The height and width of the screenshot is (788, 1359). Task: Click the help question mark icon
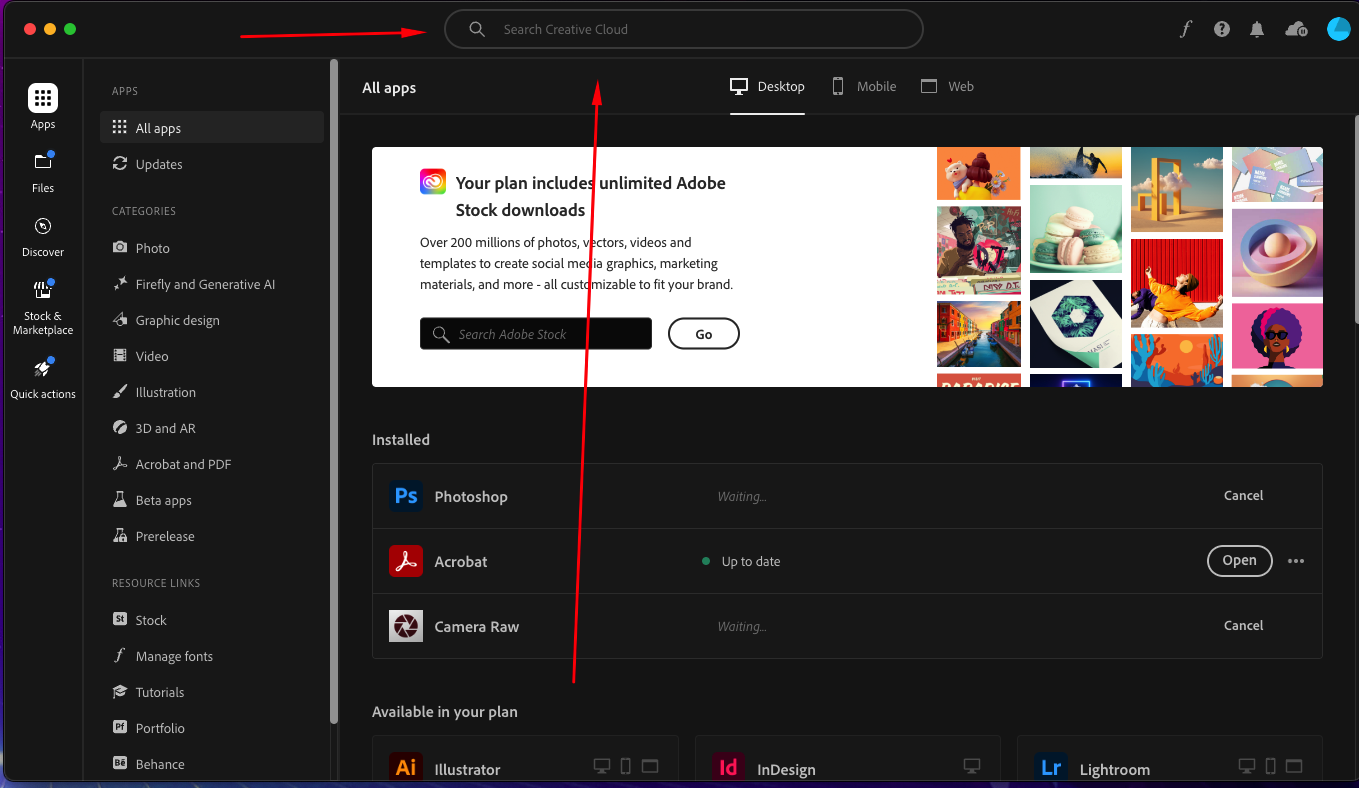click(1222, 29)
